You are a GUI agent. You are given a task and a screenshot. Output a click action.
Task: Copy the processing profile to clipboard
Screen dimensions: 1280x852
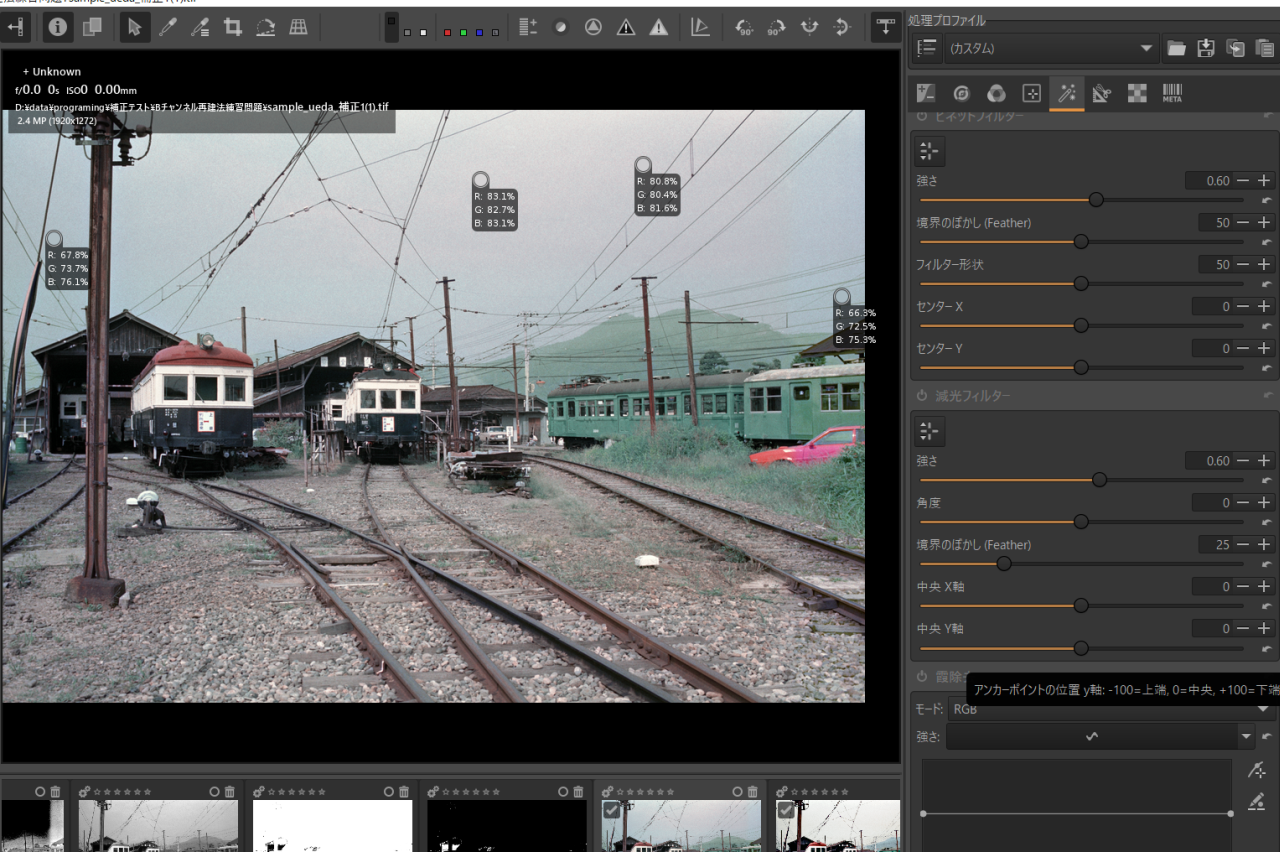pyautogui.click(x=1236, y=48)
